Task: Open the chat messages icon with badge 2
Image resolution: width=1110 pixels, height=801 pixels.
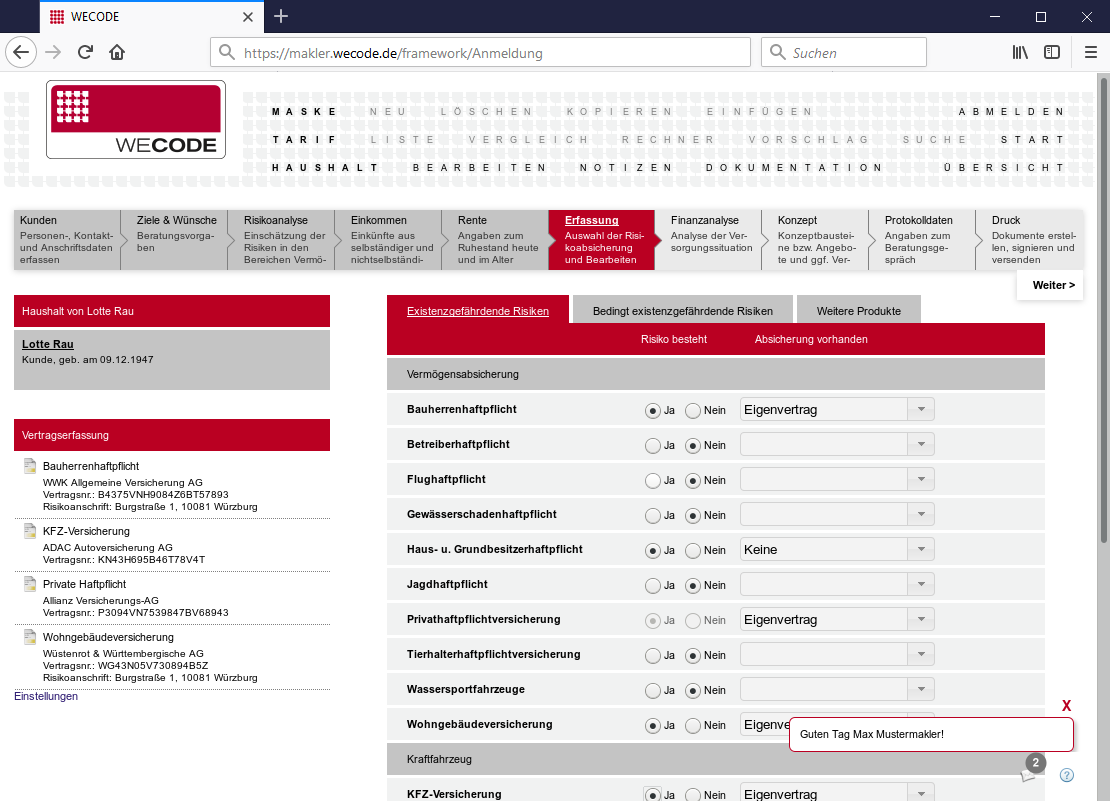Action: [x=1032, y=768]
